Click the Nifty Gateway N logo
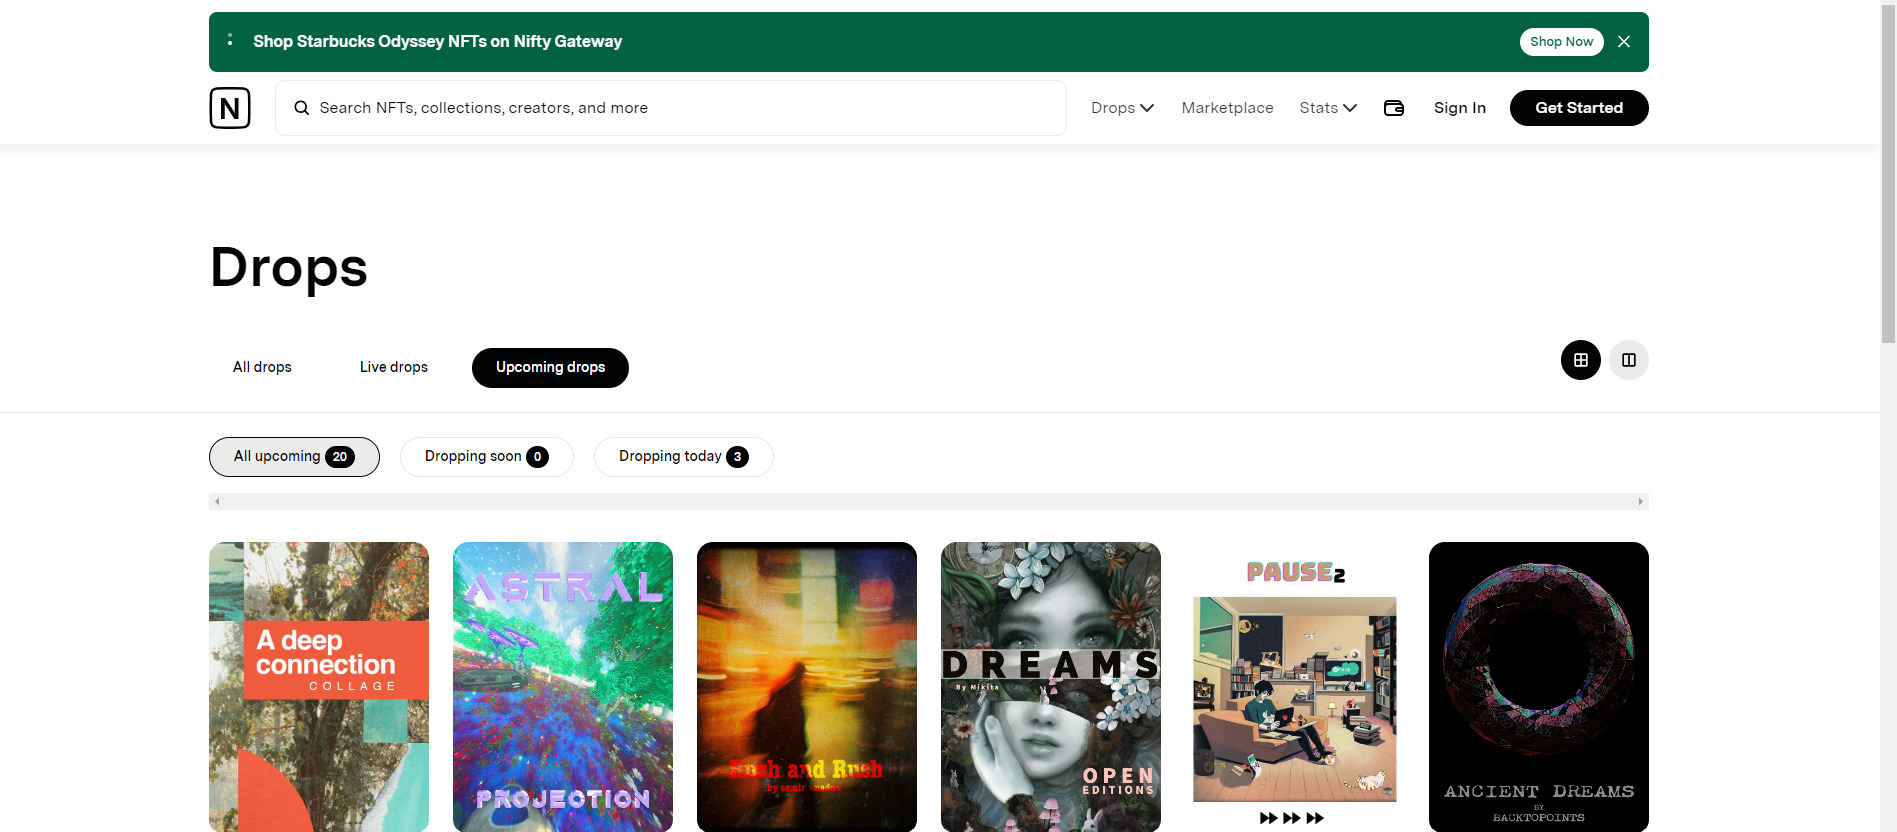The image size is (1897, 832). (x=230, y=108)
